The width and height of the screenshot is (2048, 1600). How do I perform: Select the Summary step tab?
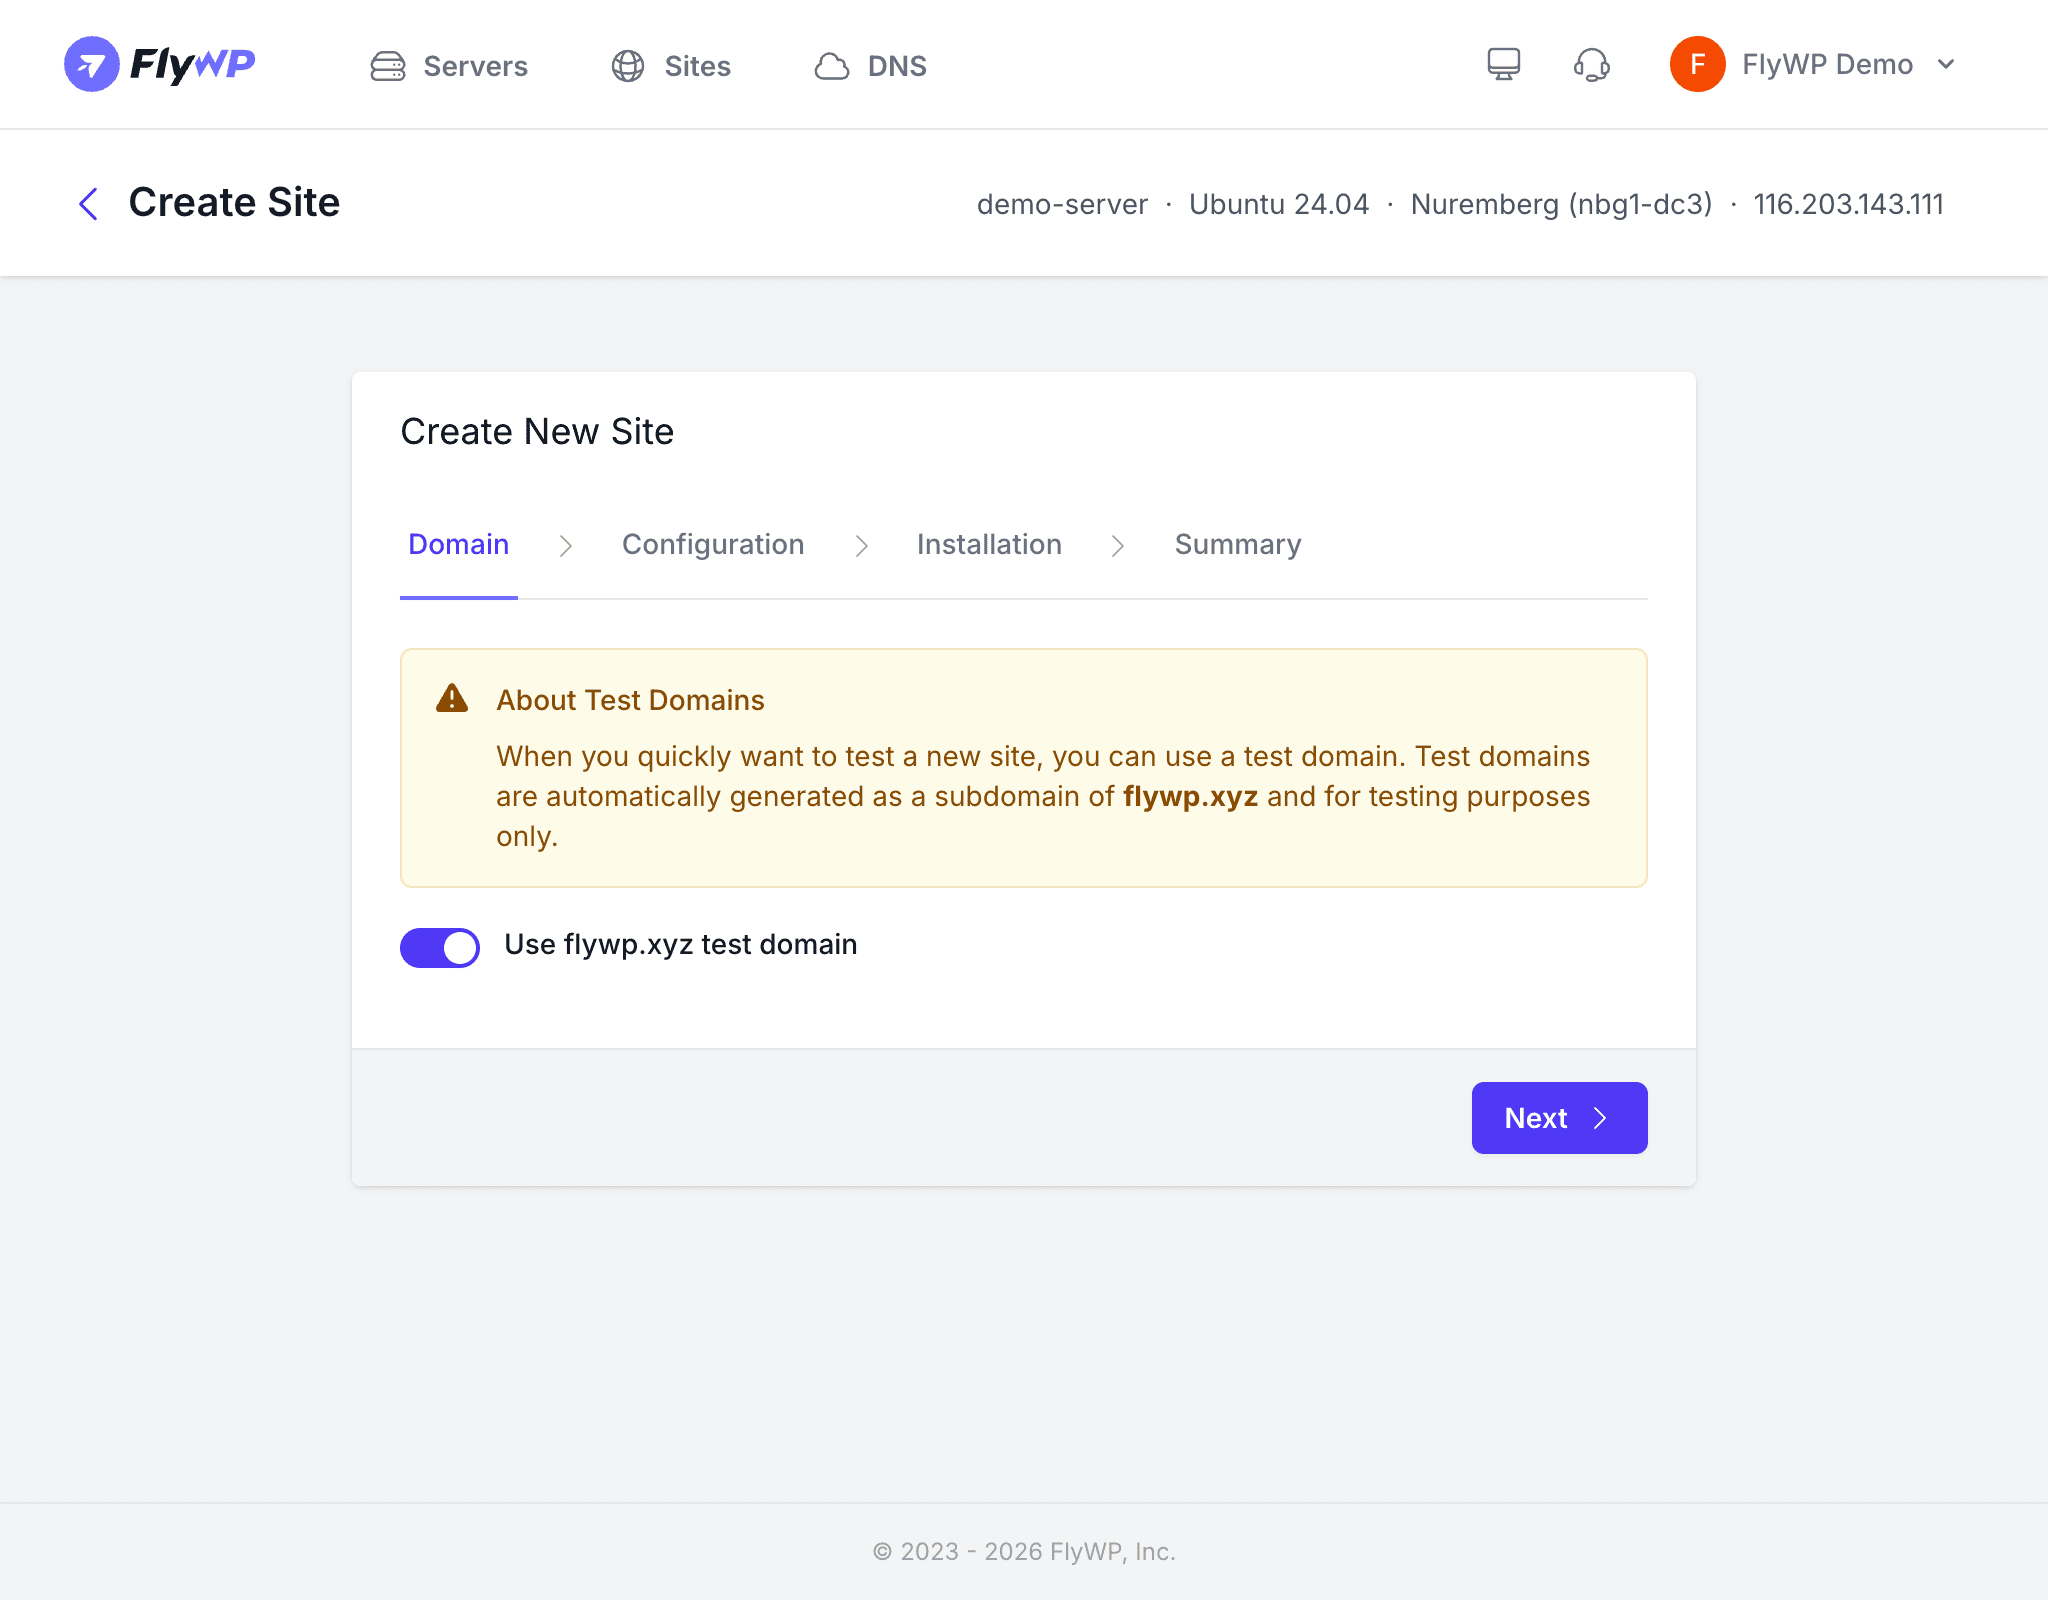pos(1238,544)
